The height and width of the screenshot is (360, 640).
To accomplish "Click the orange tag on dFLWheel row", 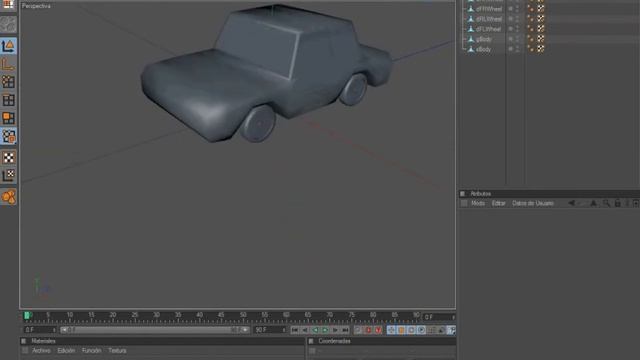I will pyautogui.click(x=531, y=29).
